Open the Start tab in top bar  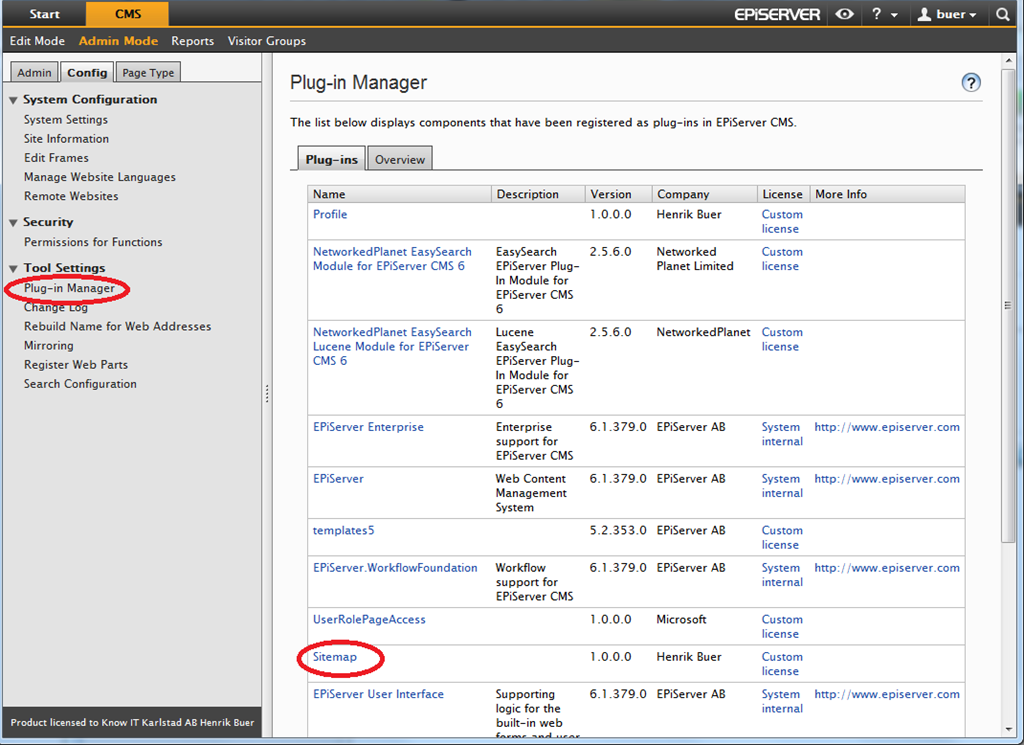click(x=44, y=14)
